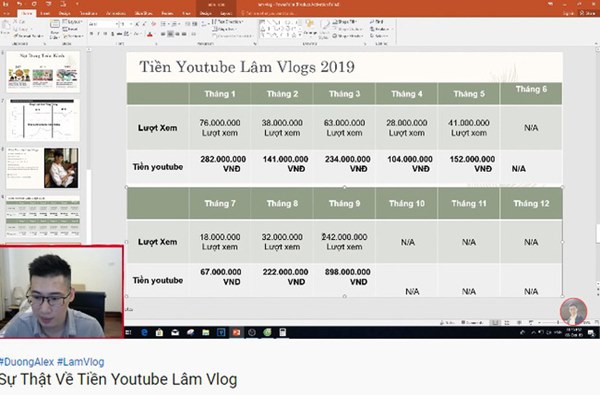Viewport: 600px width, 395px height.
Task: Open Quick Styles gallery
Action: pyautogui.click(x=324, y=29)
